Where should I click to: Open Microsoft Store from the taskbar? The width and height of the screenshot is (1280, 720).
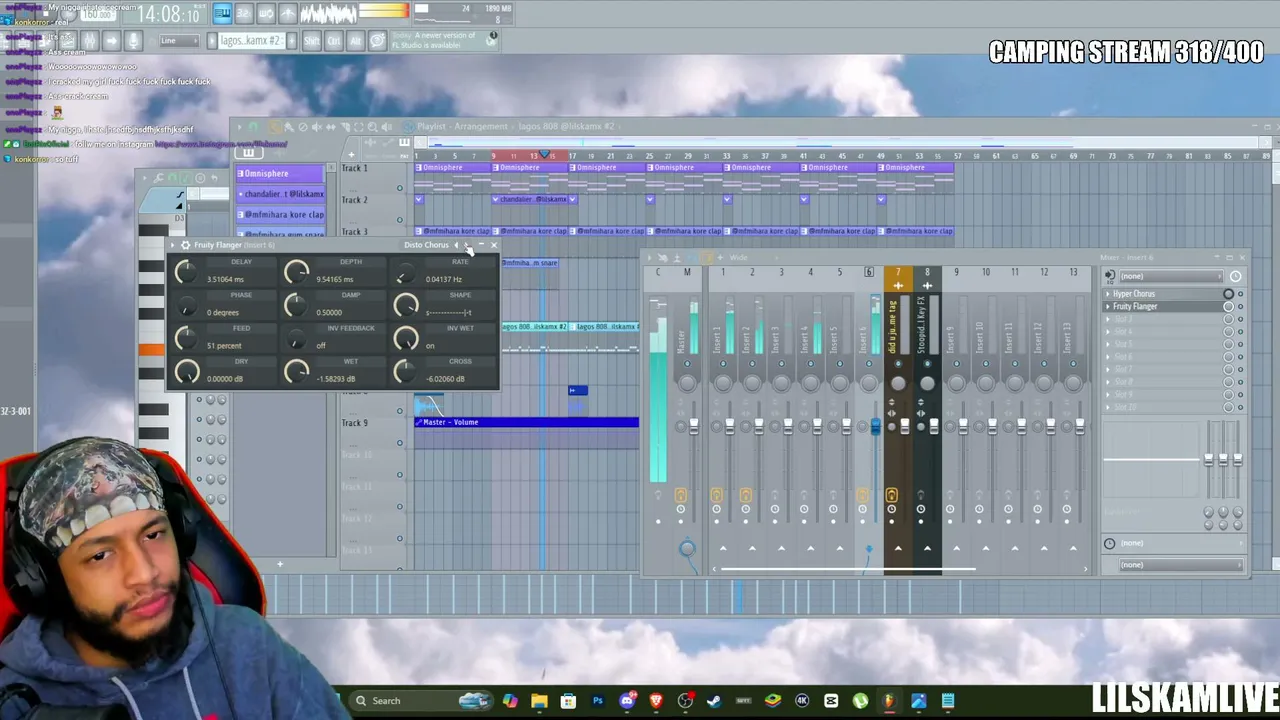568,701
